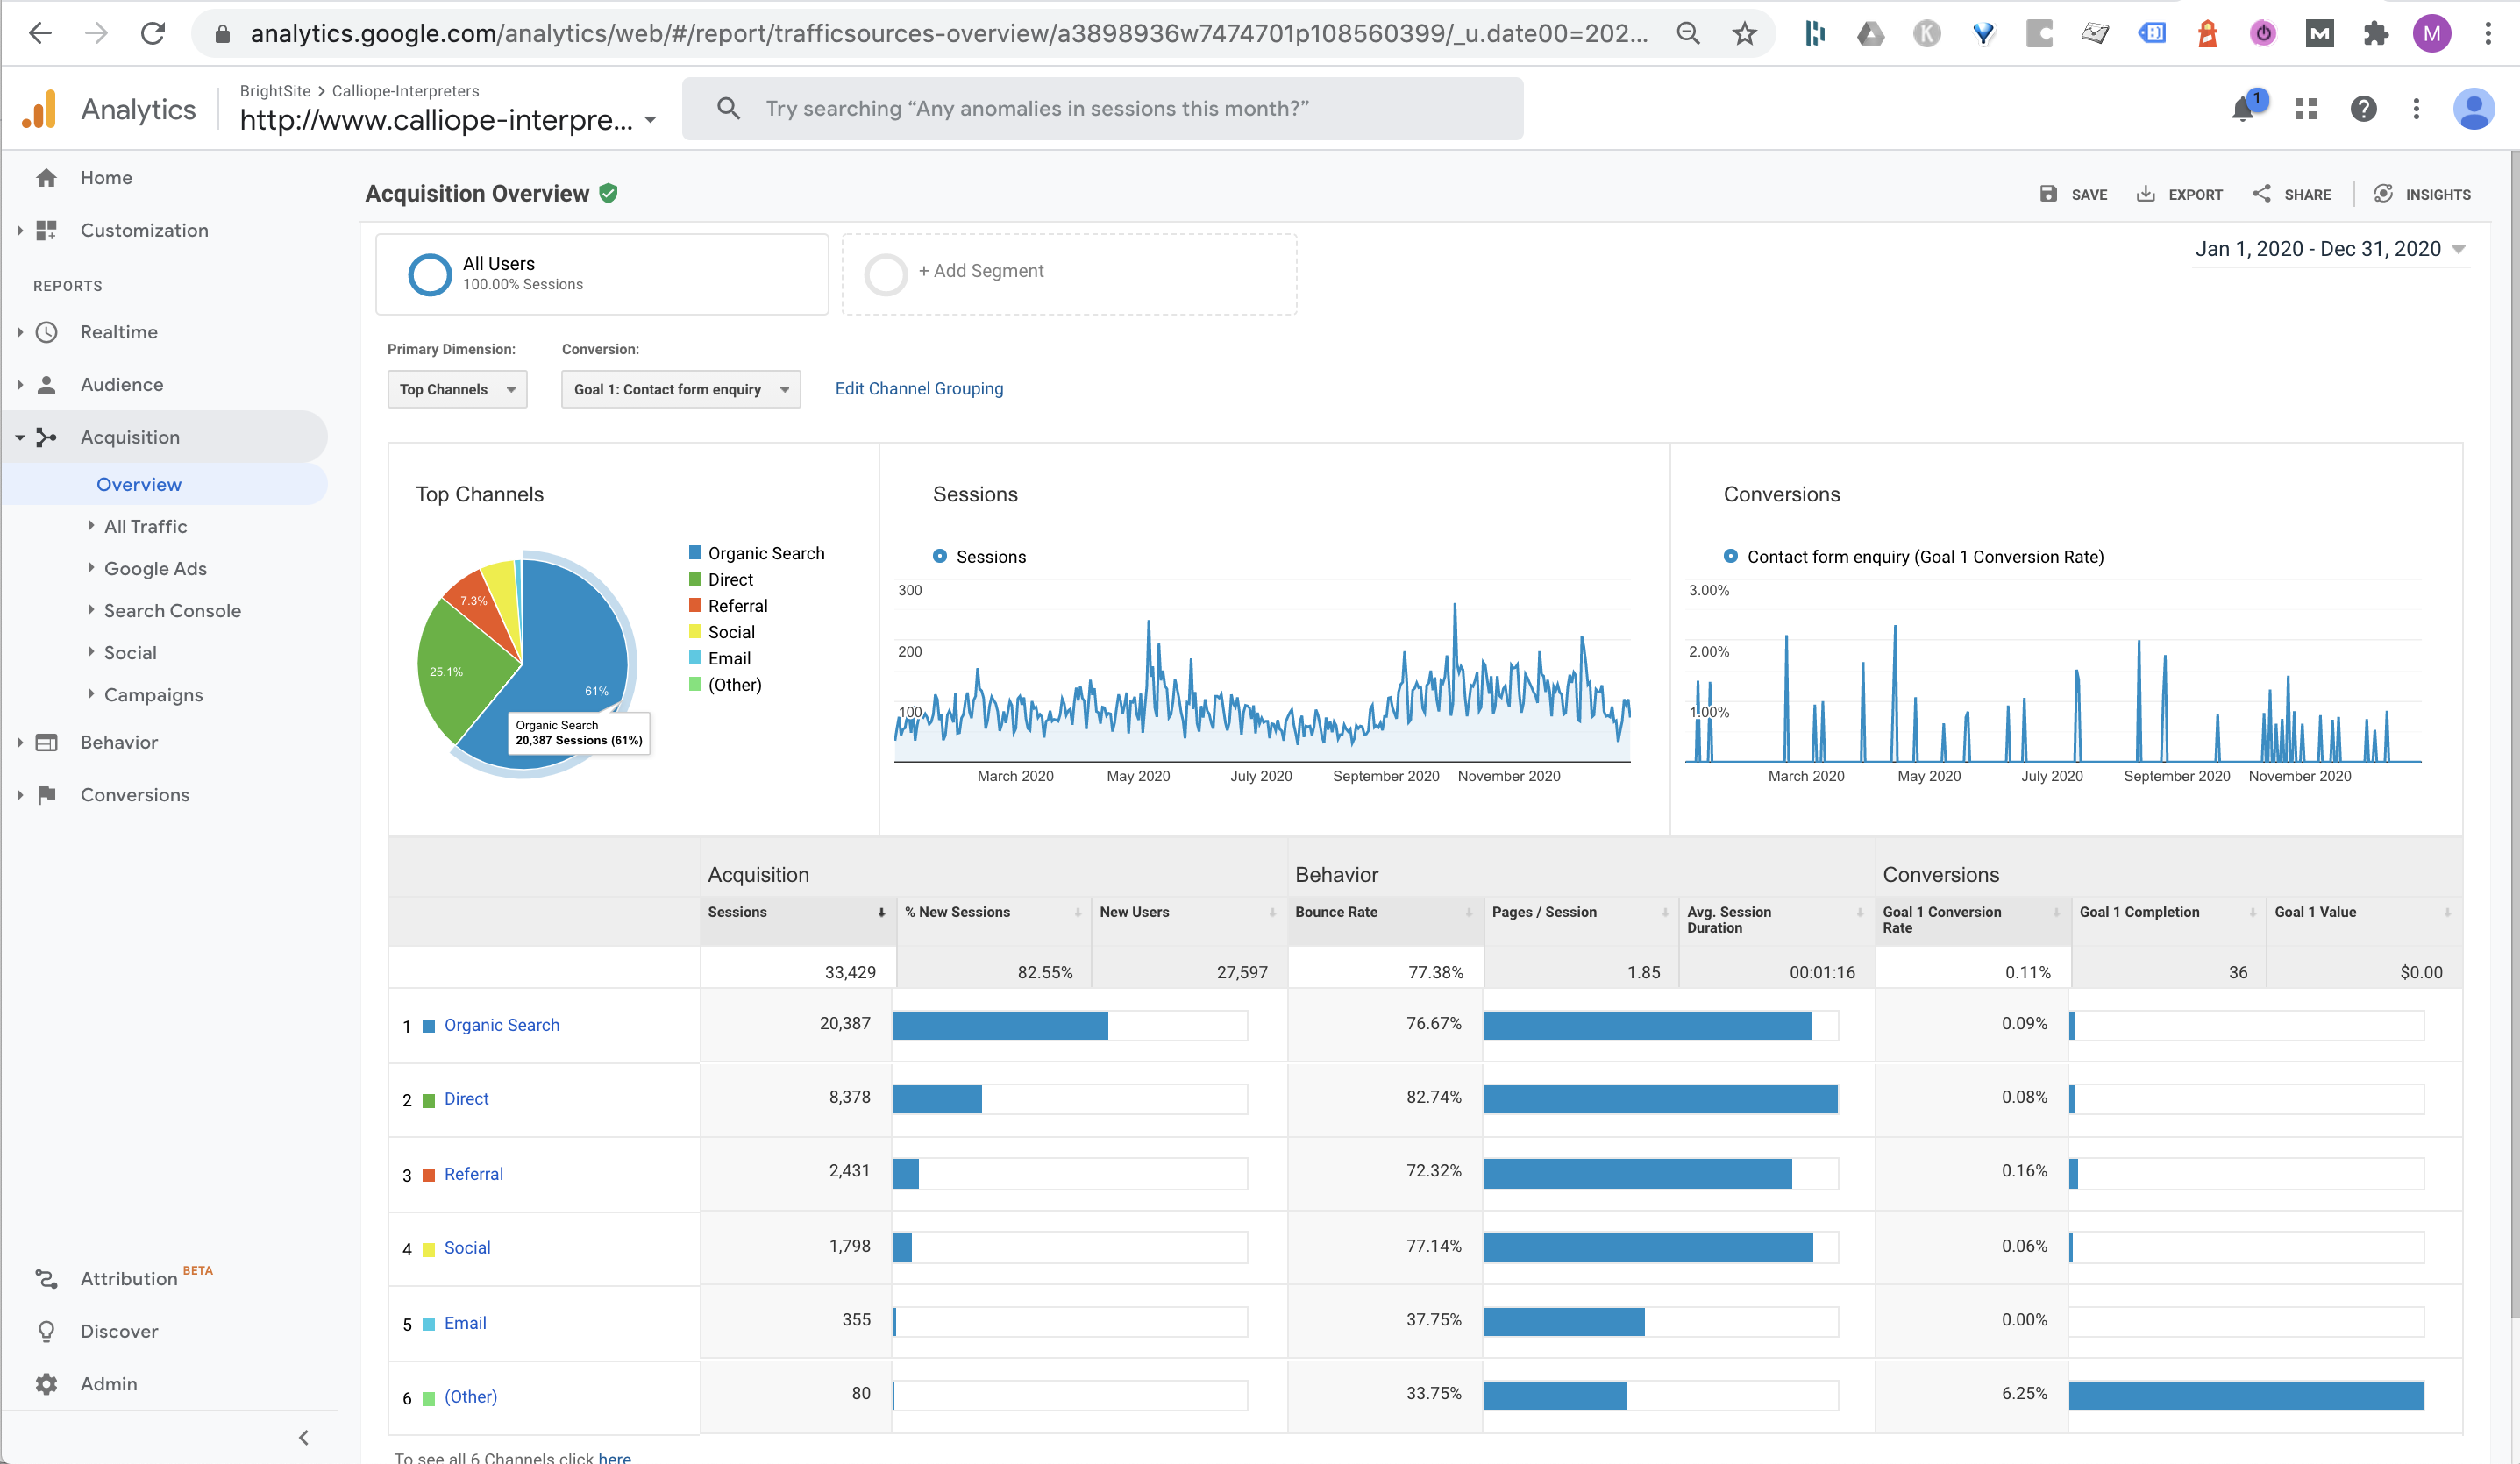
Task: Open All Traffic in Acquisition menu
Action: pyautogui.click(x=145, y=526)
